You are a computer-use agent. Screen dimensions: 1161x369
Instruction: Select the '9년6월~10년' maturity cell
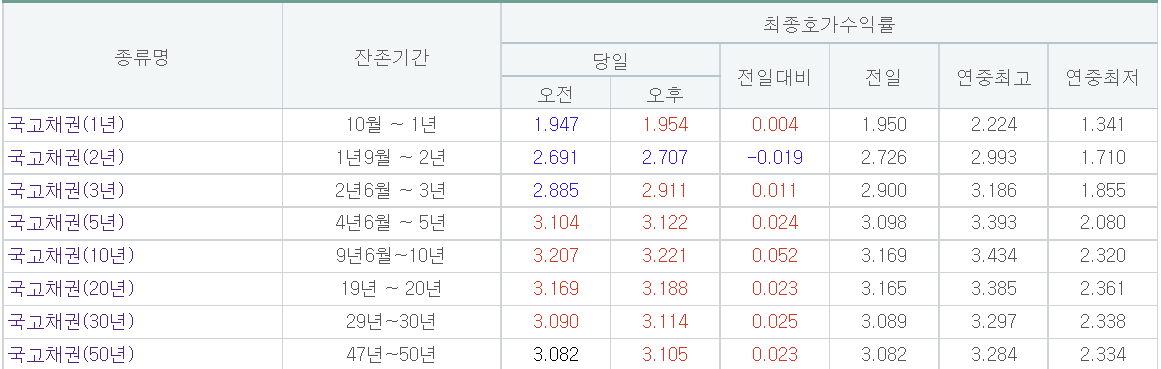tap(391, 256)
